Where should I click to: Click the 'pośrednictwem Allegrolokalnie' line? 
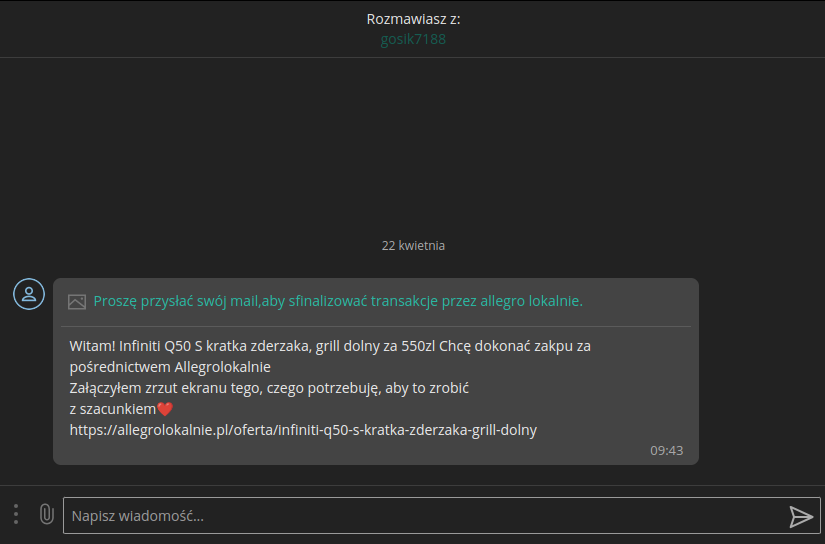click(170, 367)
